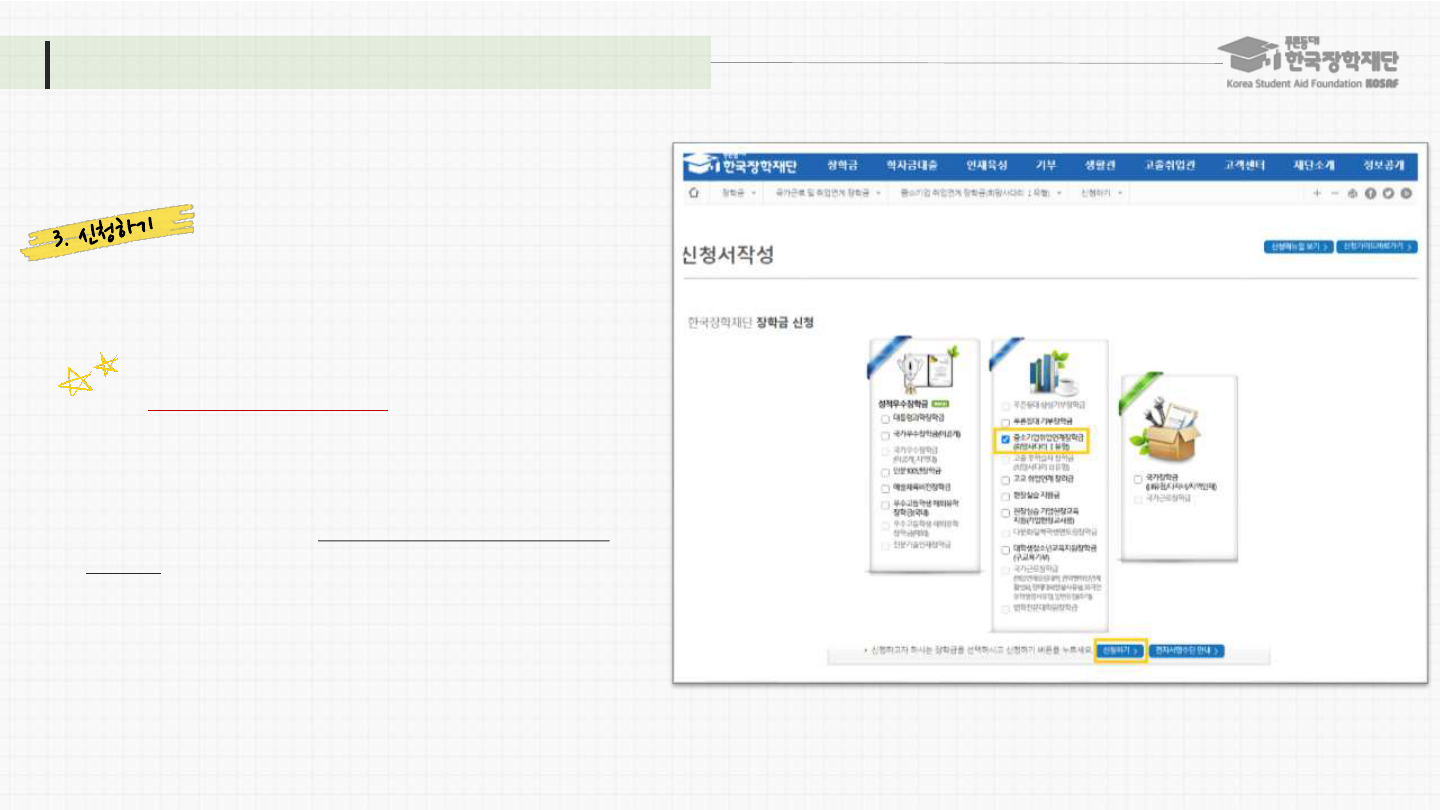Image resolution: width=1440 pixels, height=810 pixels.
Task: Click the home icon in breadcrumb bar
Action: point(693,192)
